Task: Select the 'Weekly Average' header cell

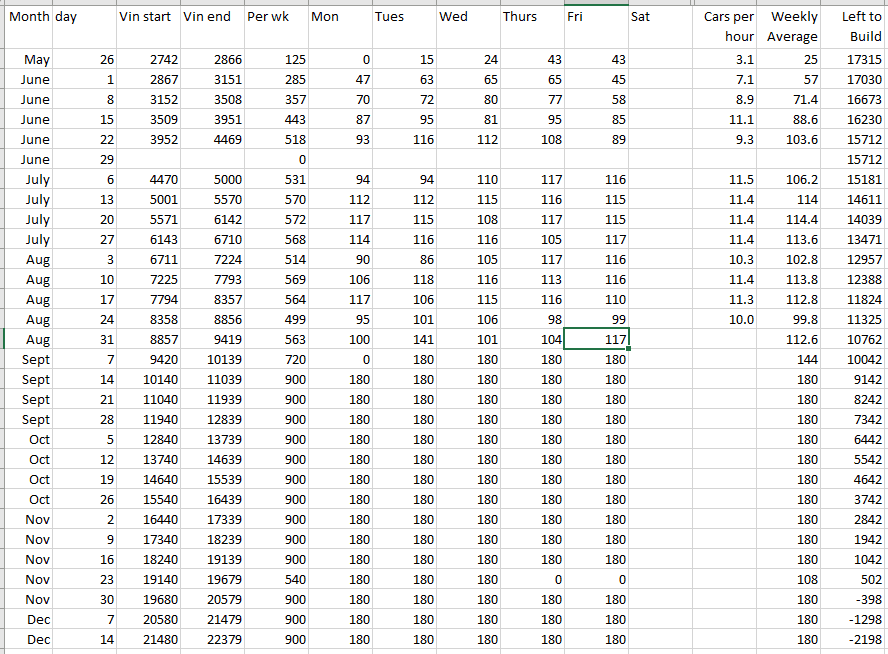Action: pyautogui.click(x=790, y=27)
